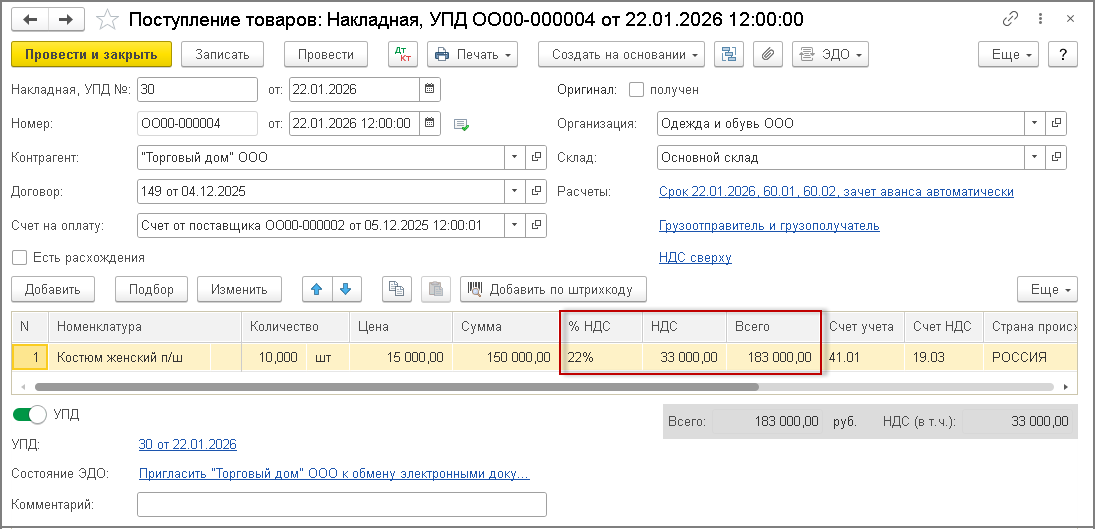Viewport: 1095px width, 529px height.
Task: Click Добавить to add a row
Action: pos(52,289)
